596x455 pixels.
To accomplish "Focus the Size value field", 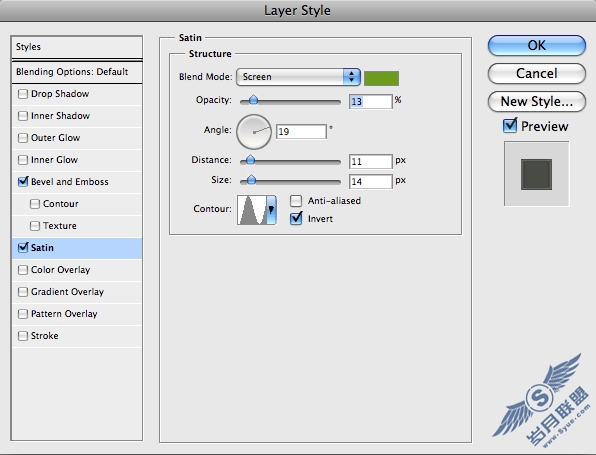I will (x=370, y=181).
